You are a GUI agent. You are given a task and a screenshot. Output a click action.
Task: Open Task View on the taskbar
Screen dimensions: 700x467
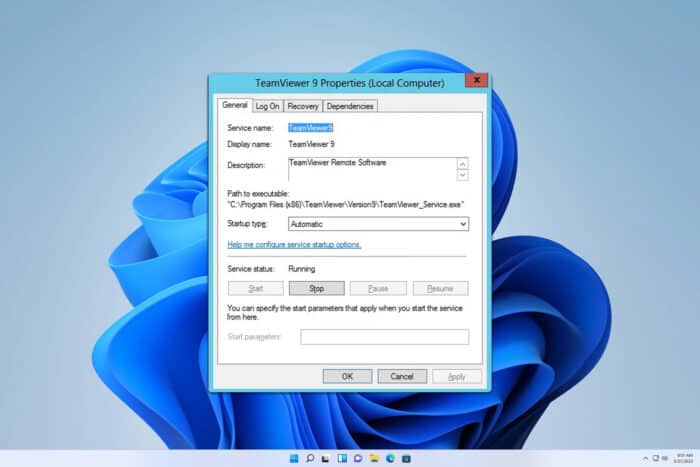click(326, 459)
